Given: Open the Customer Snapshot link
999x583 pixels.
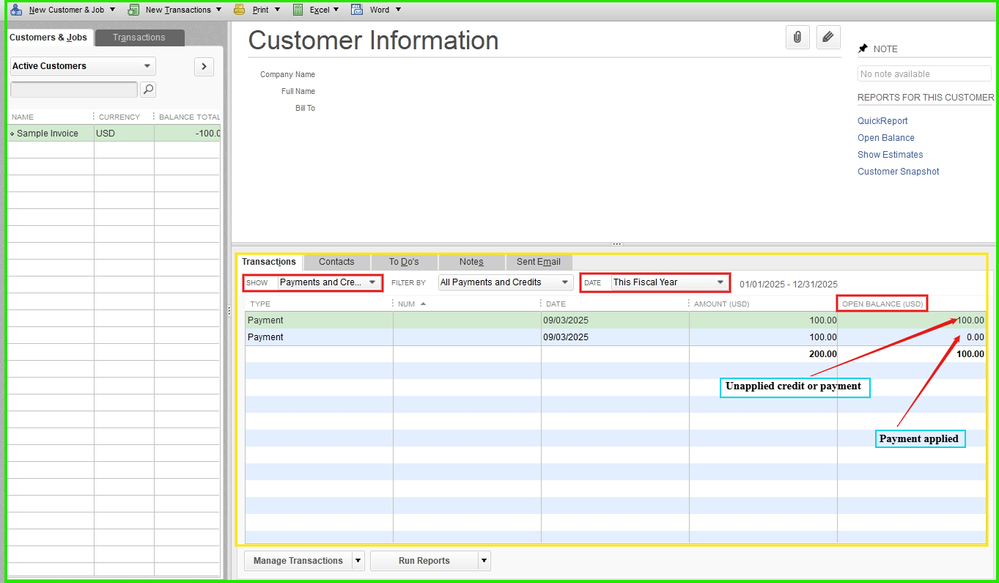Looking at the screenshot, I should [898, 172].
